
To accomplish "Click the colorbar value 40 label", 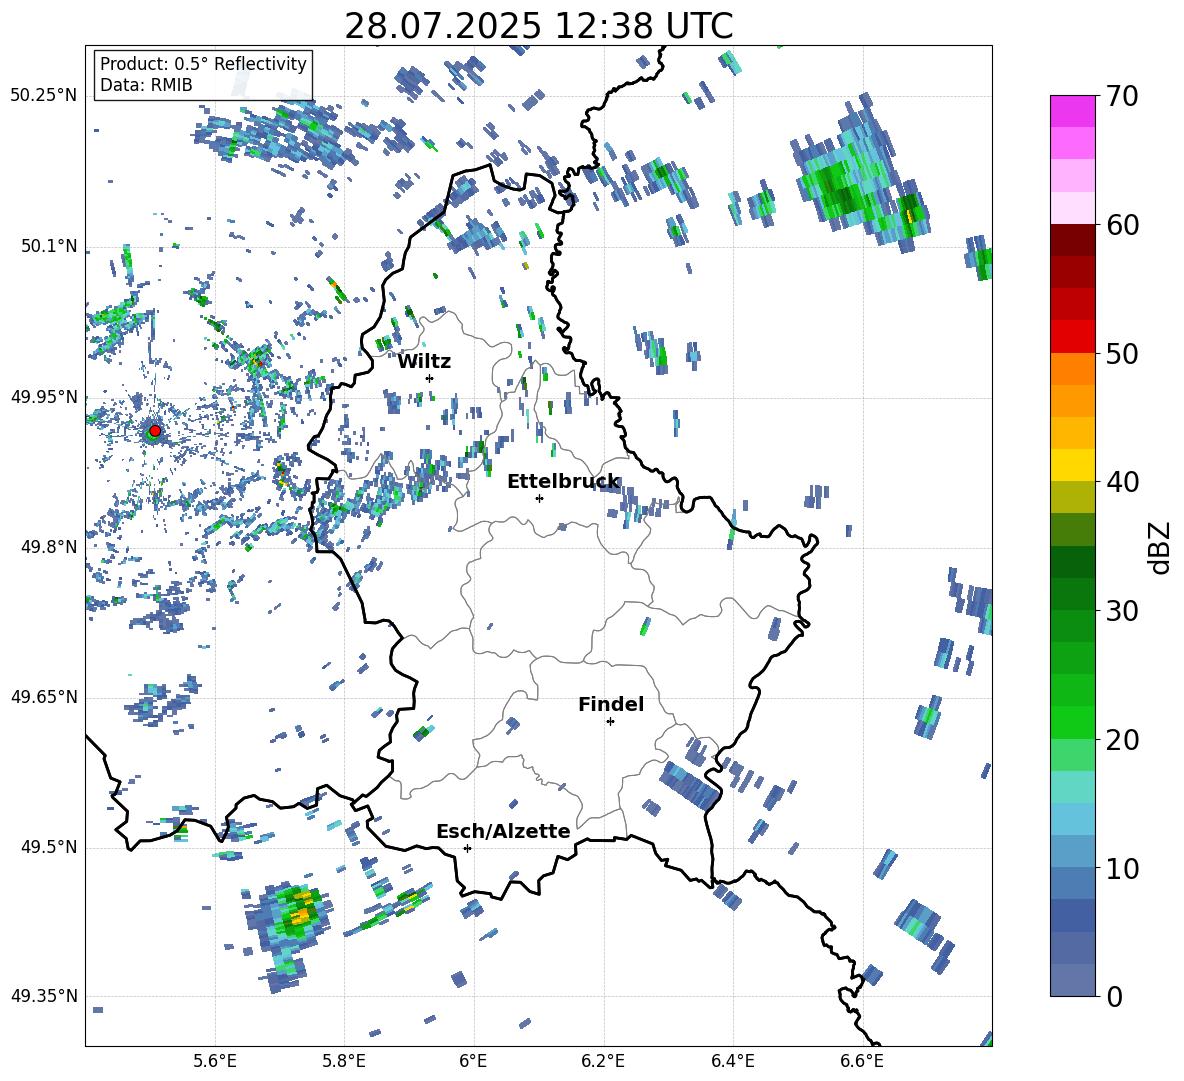I will click(x=1122, y=482).
